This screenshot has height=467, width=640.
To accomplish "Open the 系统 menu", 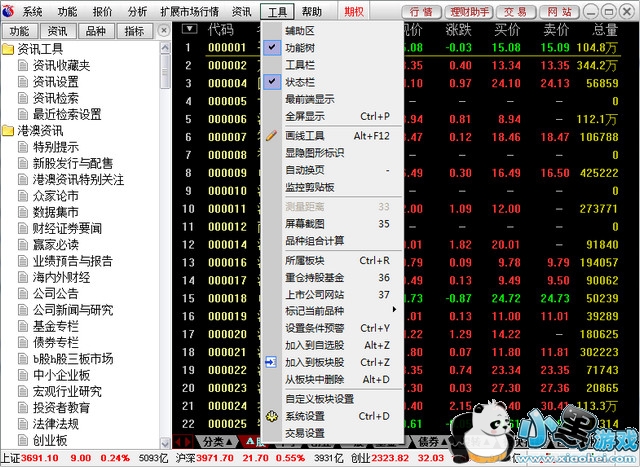I will coord(32,12).
